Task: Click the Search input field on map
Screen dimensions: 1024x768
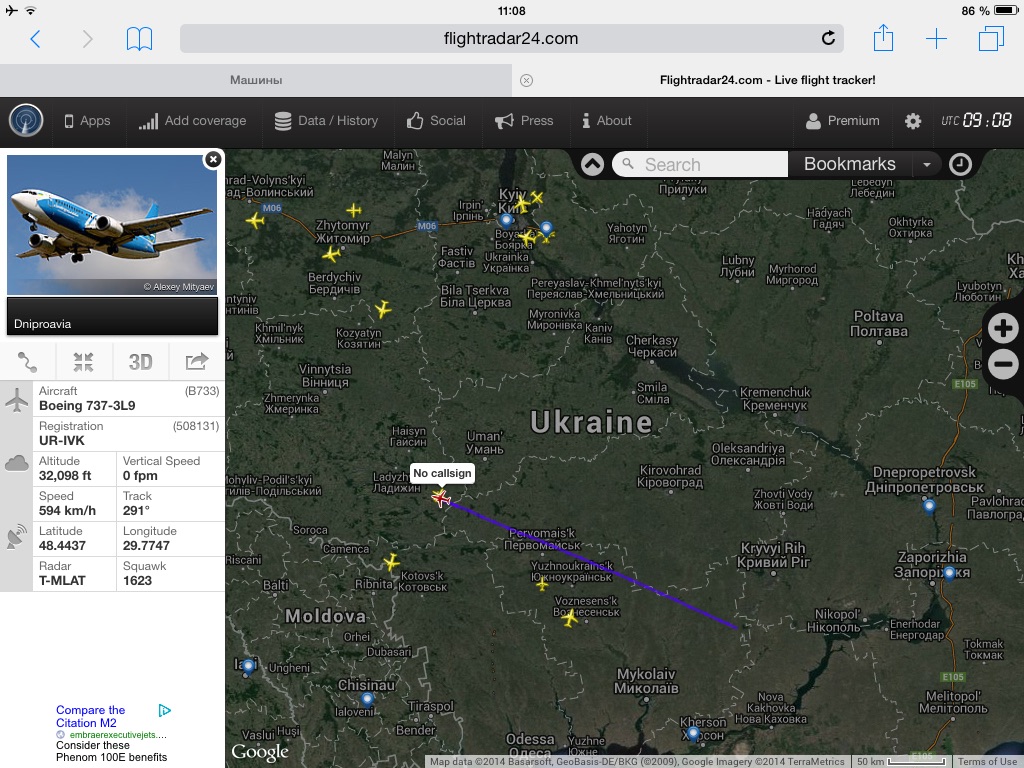Action: [x=700, y=165]
